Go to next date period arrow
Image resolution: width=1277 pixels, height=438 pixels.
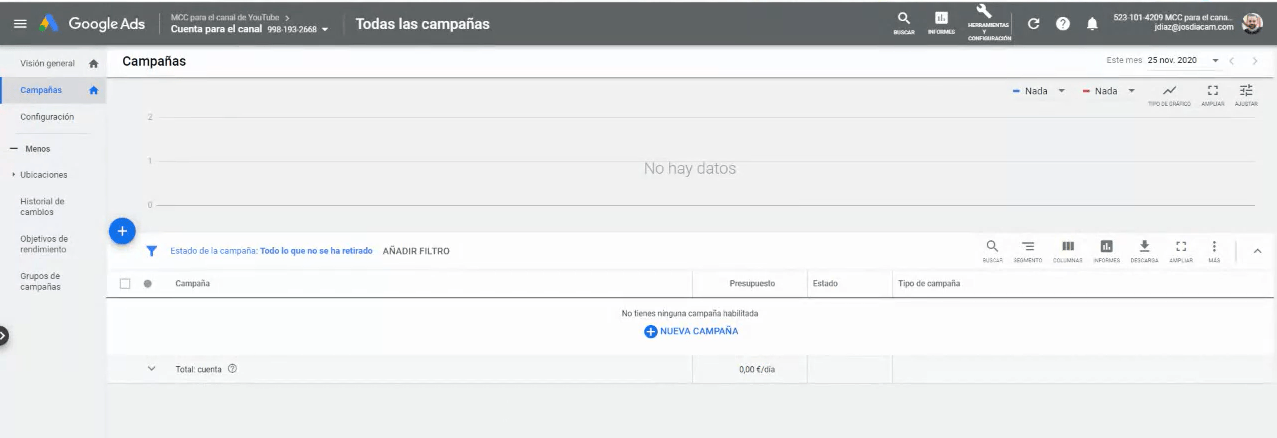1255,61
